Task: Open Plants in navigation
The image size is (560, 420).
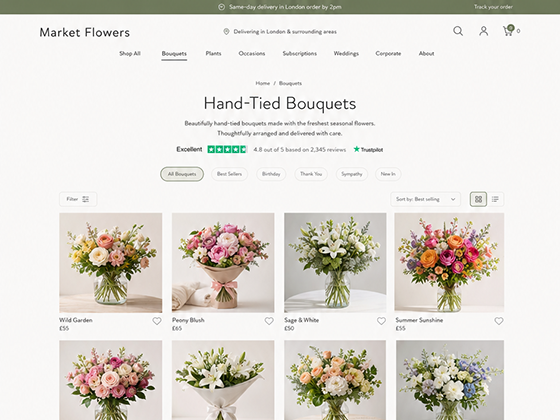Action: click(214, 54)
